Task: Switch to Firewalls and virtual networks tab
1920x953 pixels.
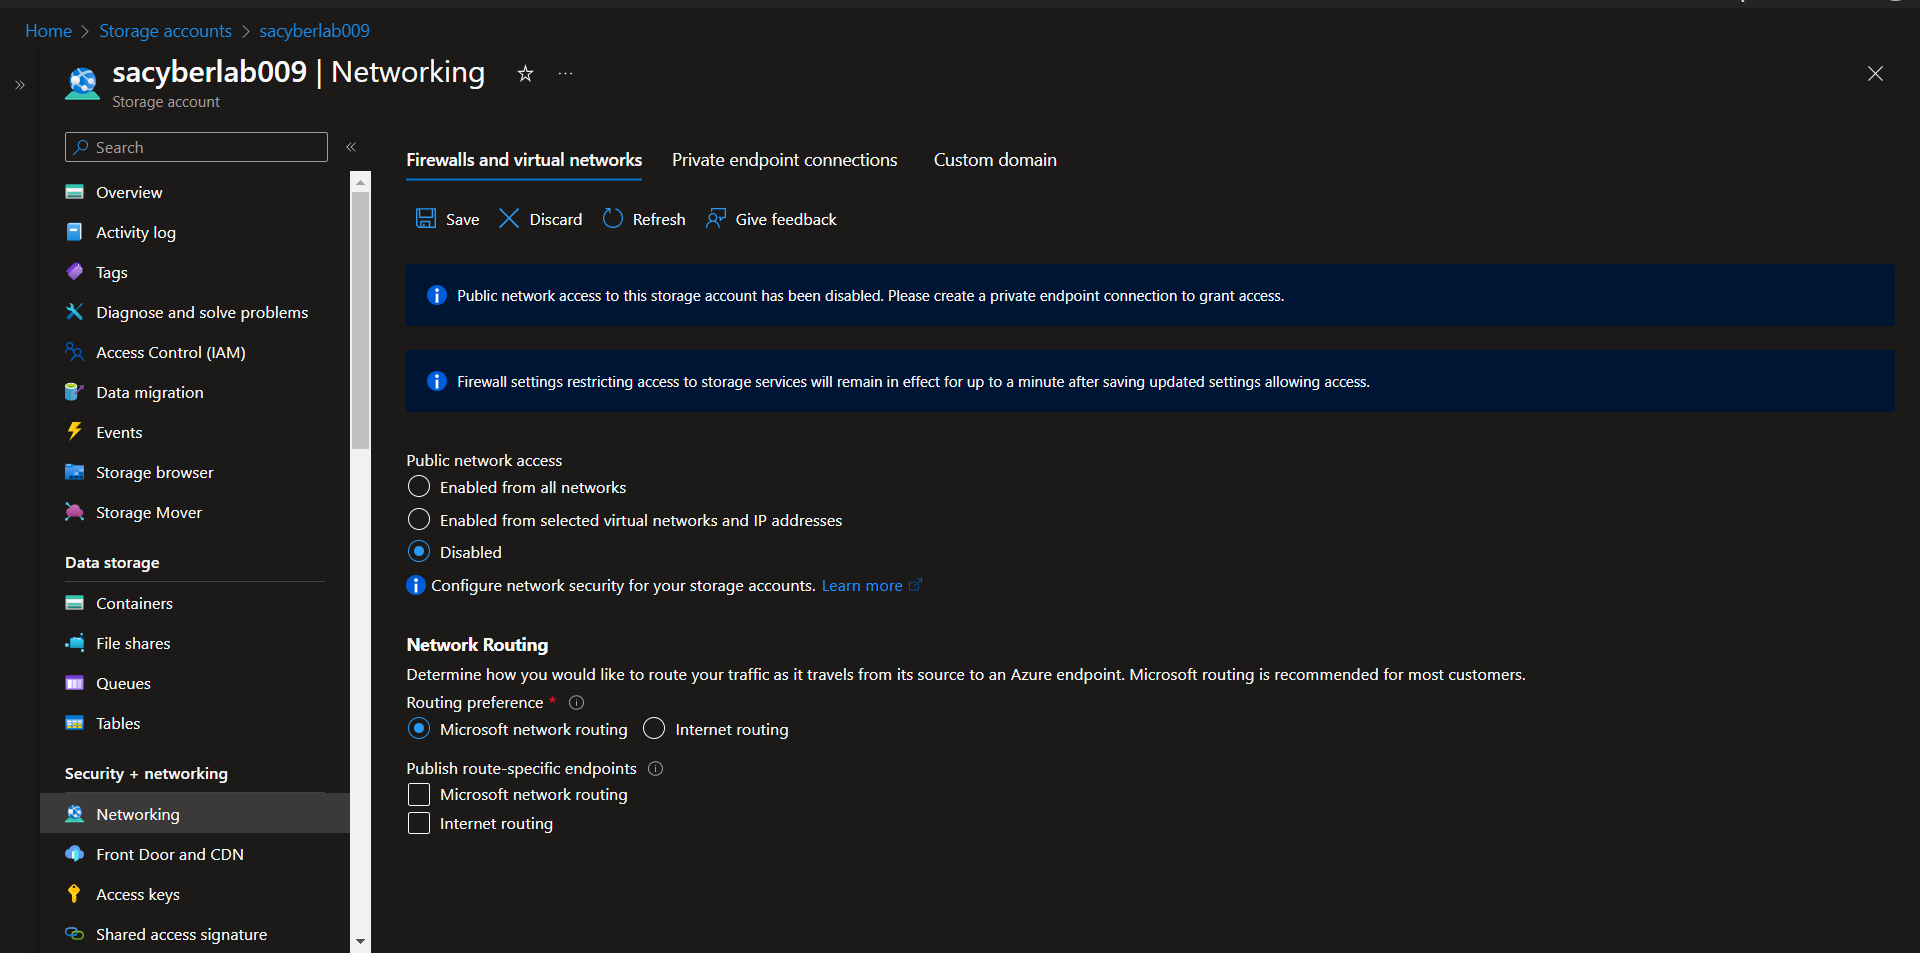Action: 524,160
